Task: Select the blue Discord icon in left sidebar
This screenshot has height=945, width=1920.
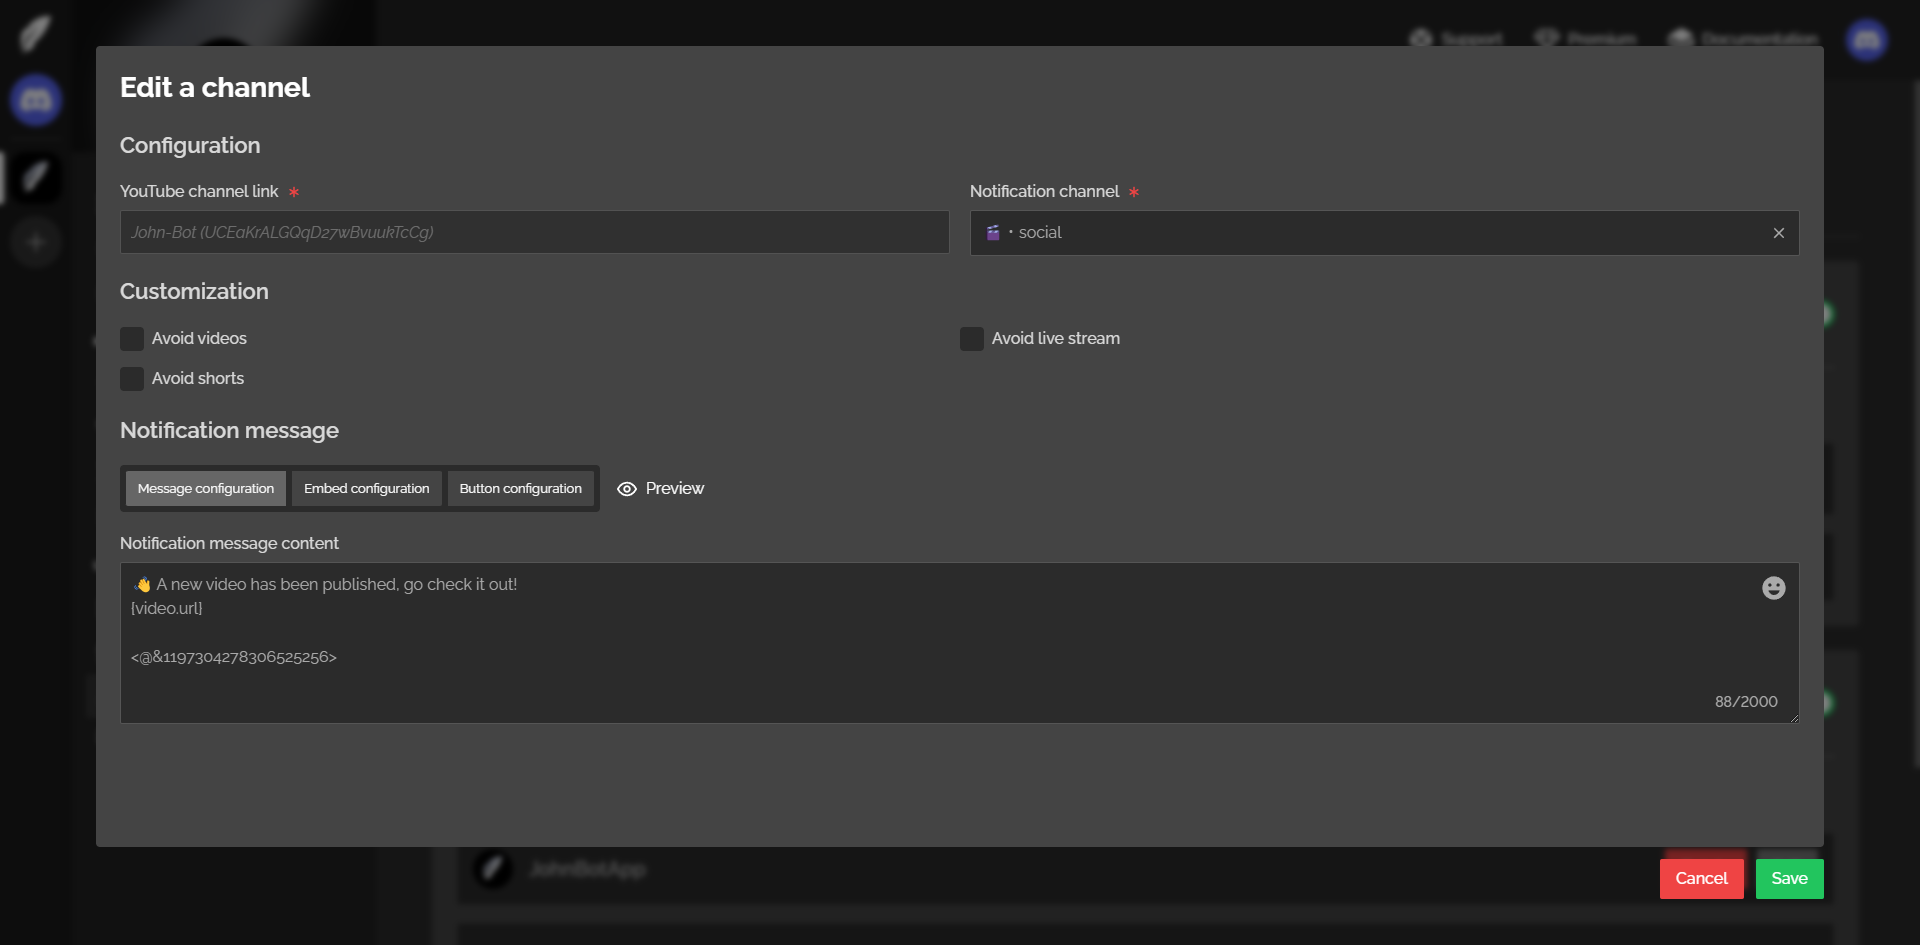Action: point(36,100)
